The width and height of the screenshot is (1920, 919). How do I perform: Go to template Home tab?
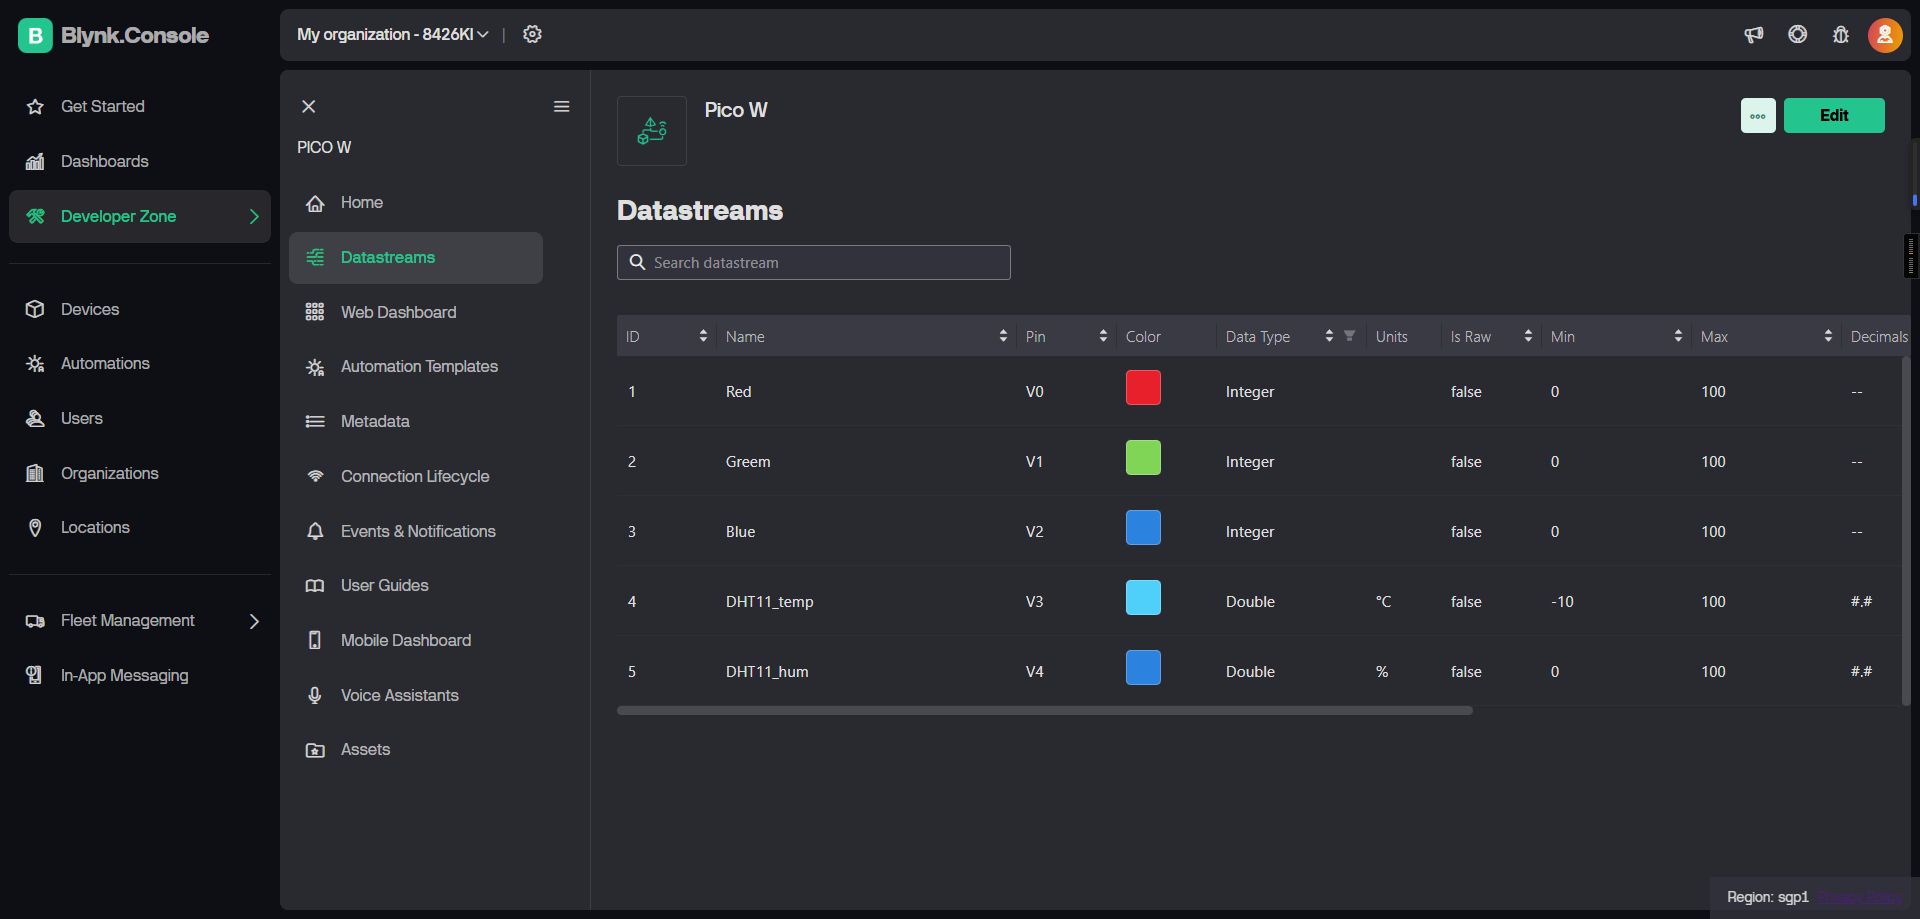(416, 203)
